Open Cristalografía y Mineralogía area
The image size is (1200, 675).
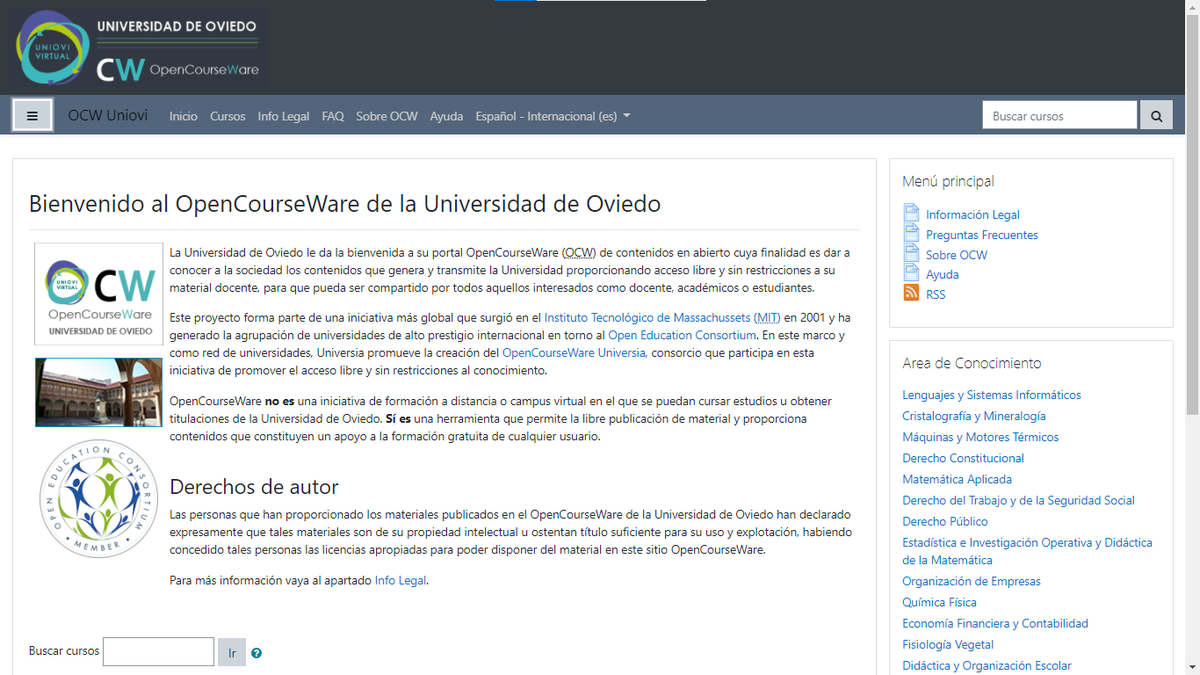(x=974, y=416)
